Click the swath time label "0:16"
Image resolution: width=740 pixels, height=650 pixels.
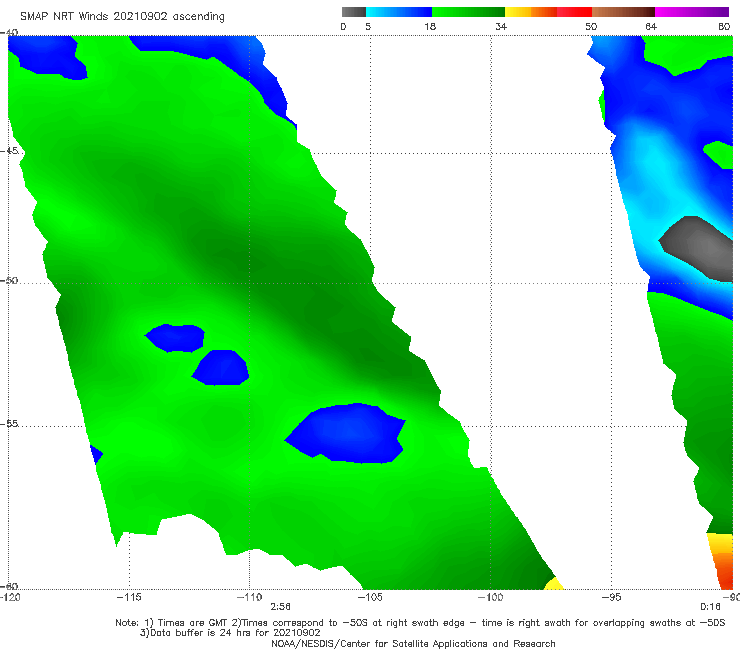pyautogui.click(x=710, y=607)
